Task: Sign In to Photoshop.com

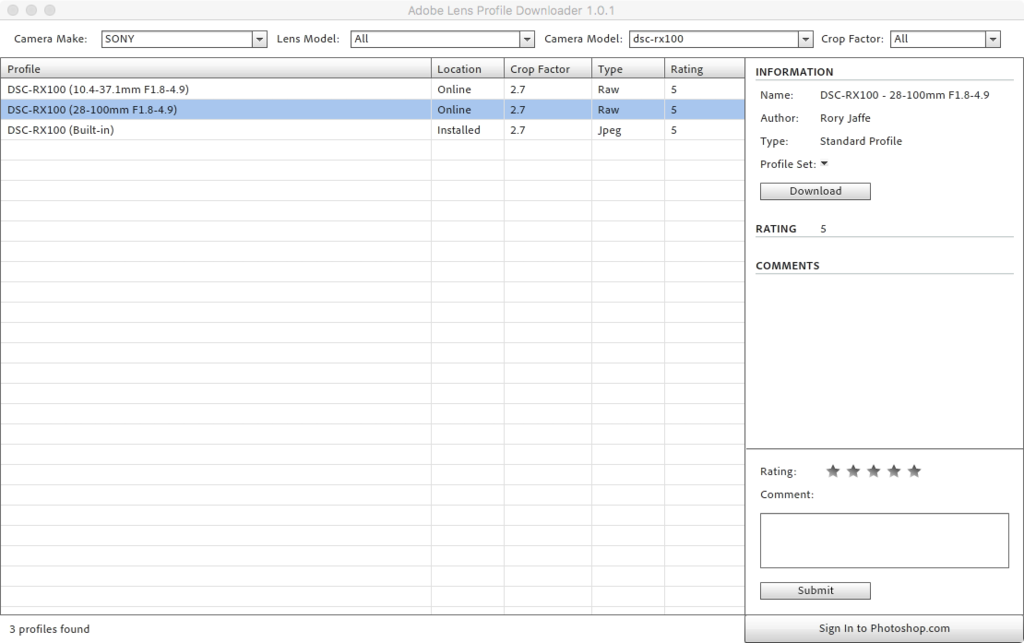Action: (x=884, y=629)
